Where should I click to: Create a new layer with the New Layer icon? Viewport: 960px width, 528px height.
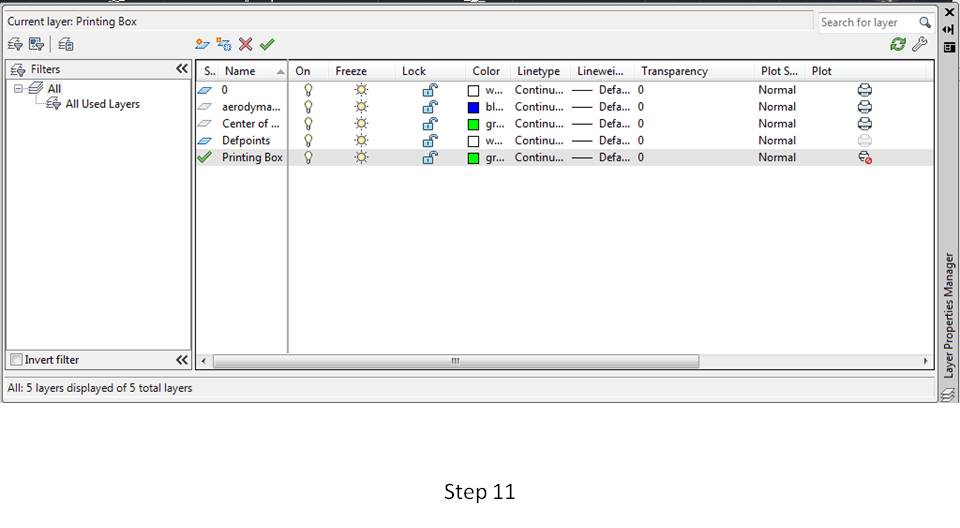(x=202, y=44)
